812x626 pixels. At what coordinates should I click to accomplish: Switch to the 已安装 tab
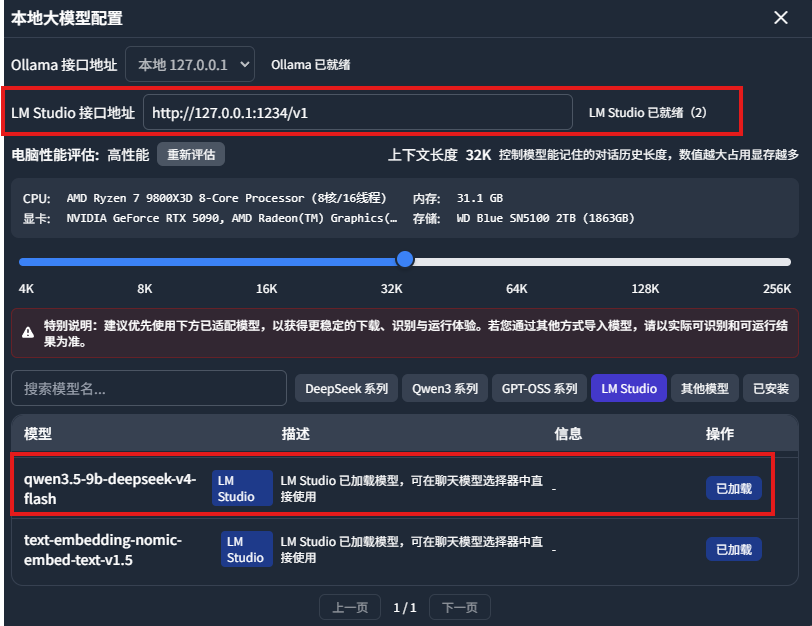click(771, 388)
